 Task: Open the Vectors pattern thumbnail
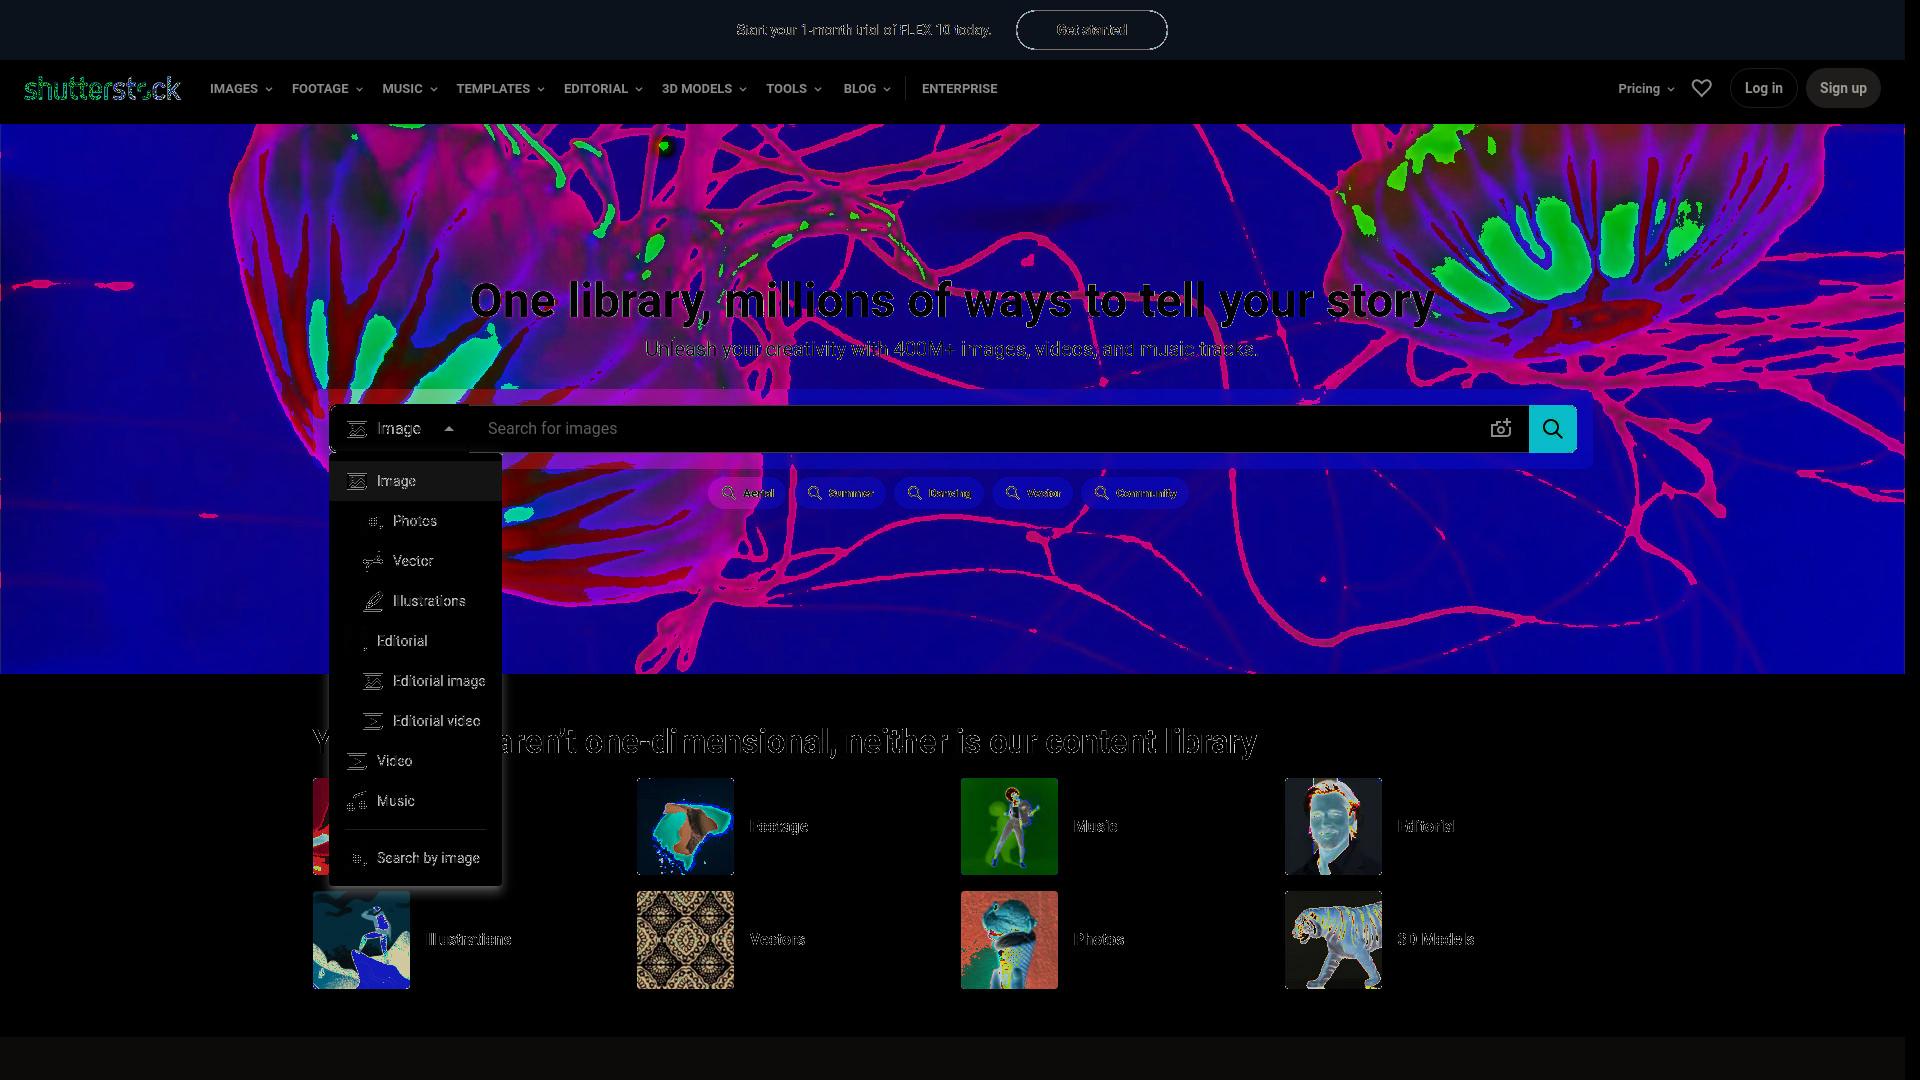click(685, 940)
